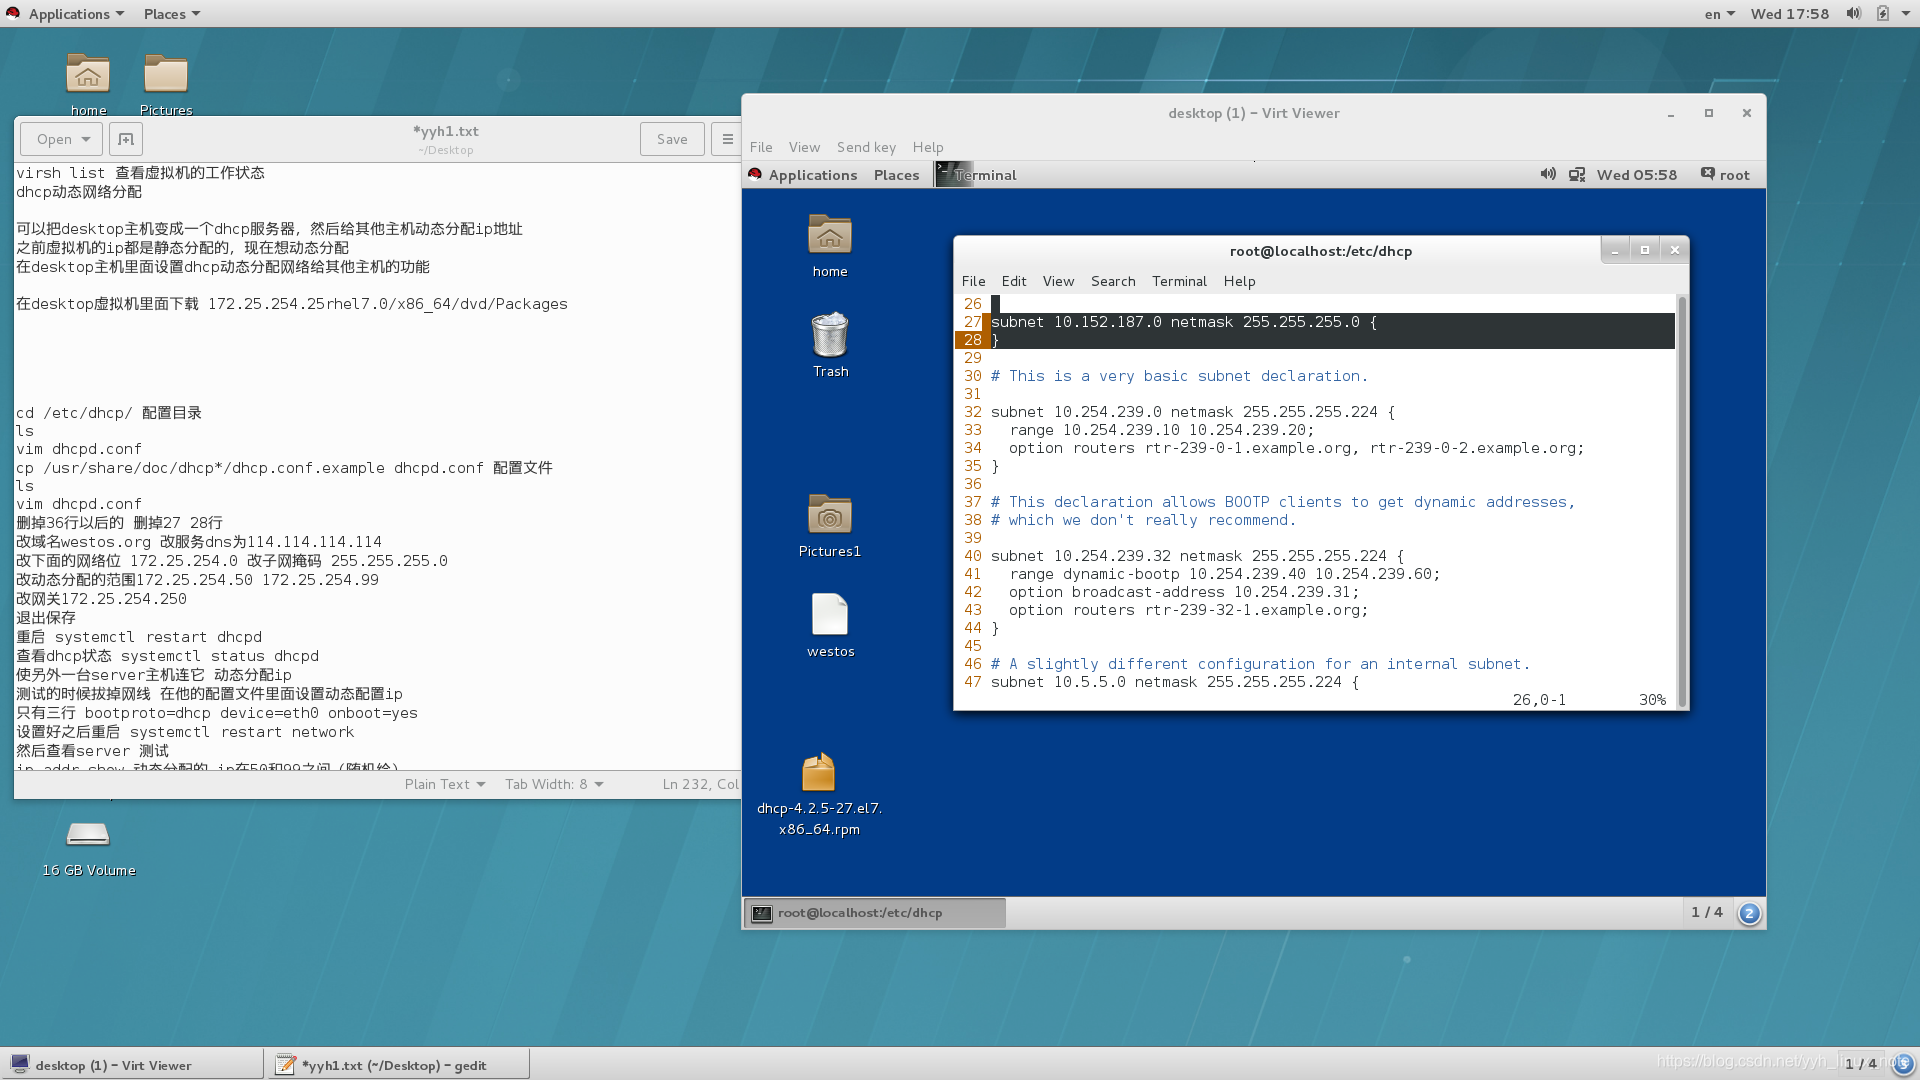Click westos file icon on guest desktop
1920x1080 pixels.
click(829, 615)
